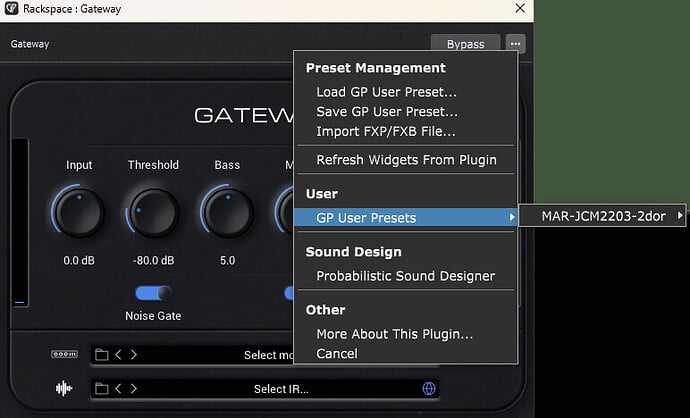Click the Select IR... field
690x418 pixels.
[265, 389]
